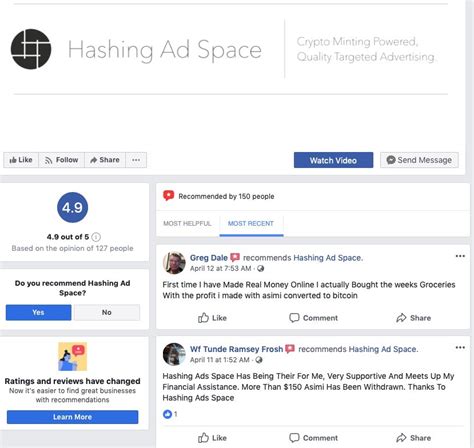Click the public globe icon on Greg Dale's post
This screenshot has width=474, height=448.
click(261, 269)
